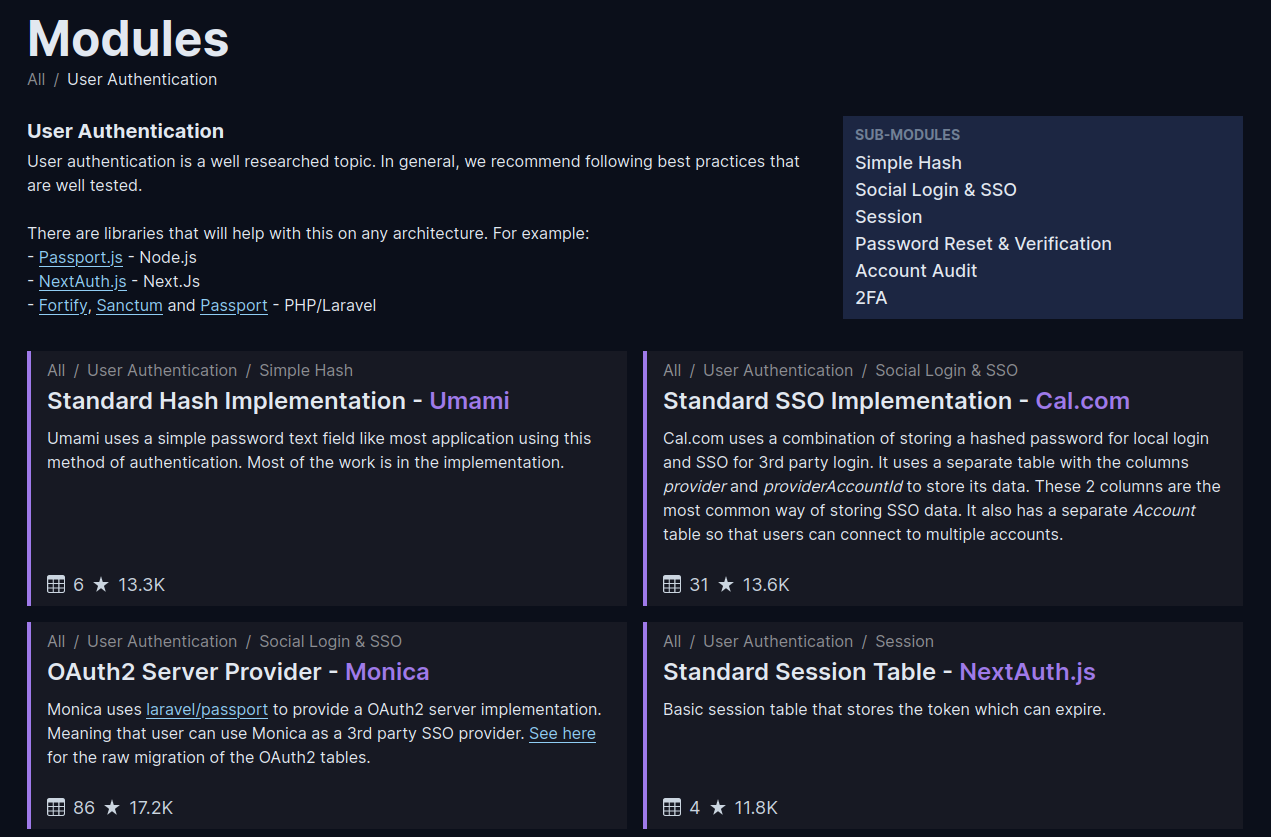Click the table icon in Monica card
This screenshot has width=1271, height=837.
(x=56, y=807)
